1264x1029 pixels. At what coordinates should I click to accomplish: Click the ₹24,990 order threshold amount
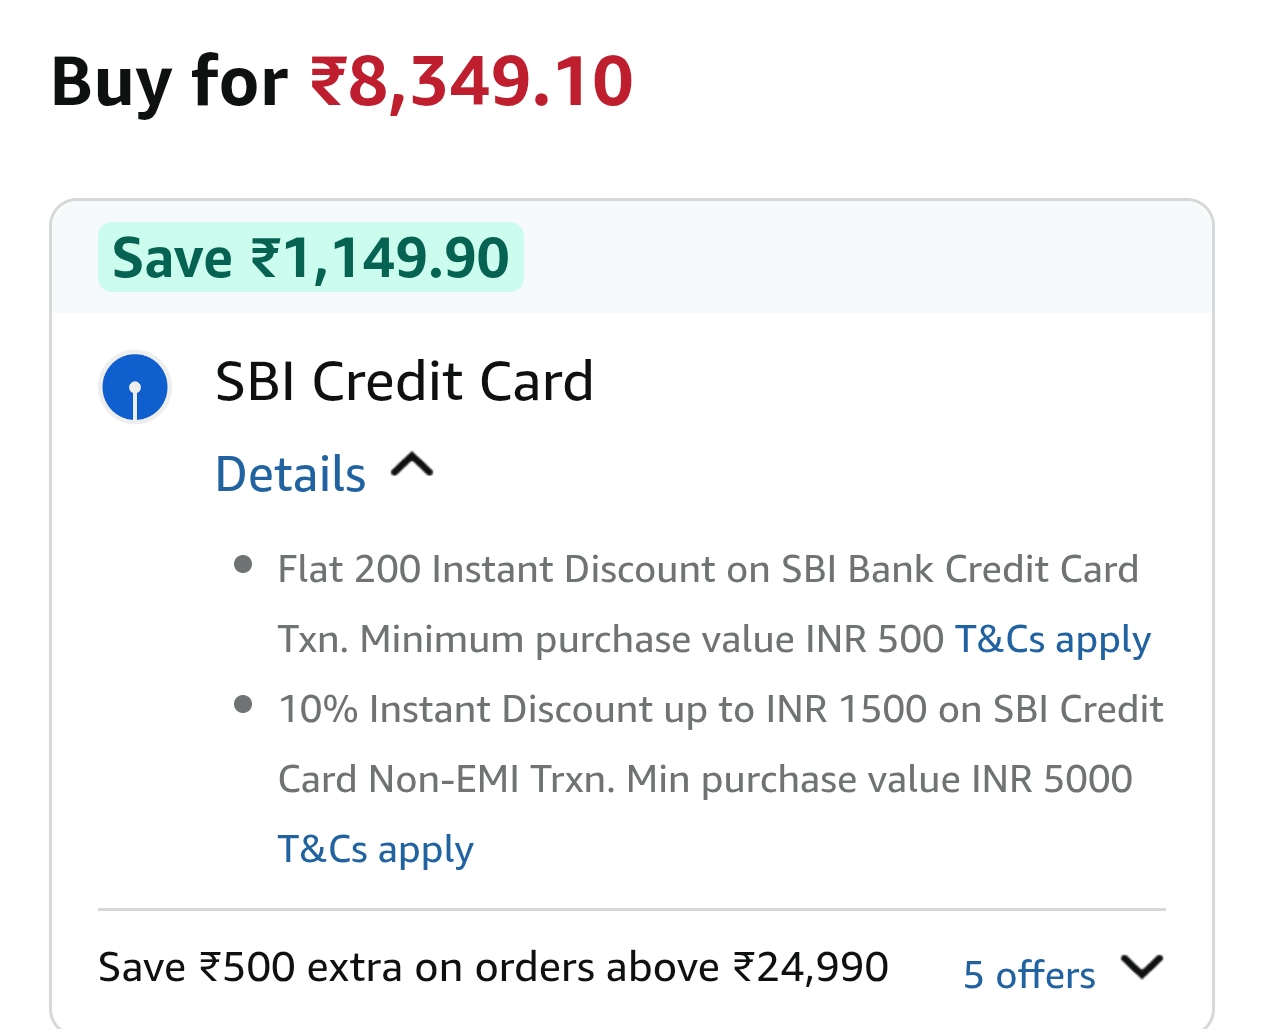[811, 968]
